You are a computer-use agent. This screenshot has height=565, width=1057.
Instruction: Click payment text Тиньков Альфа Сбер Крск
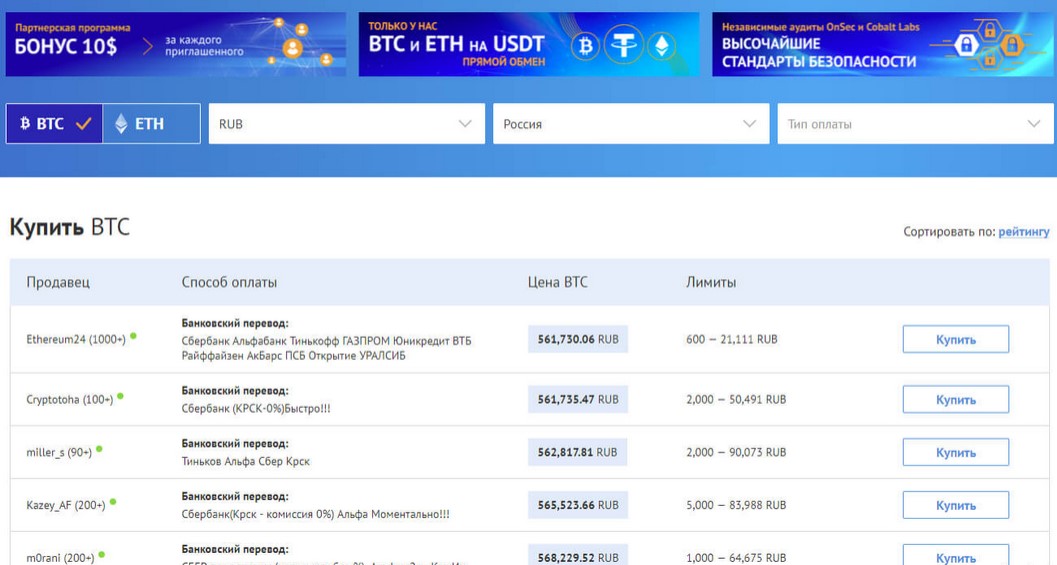245,461
